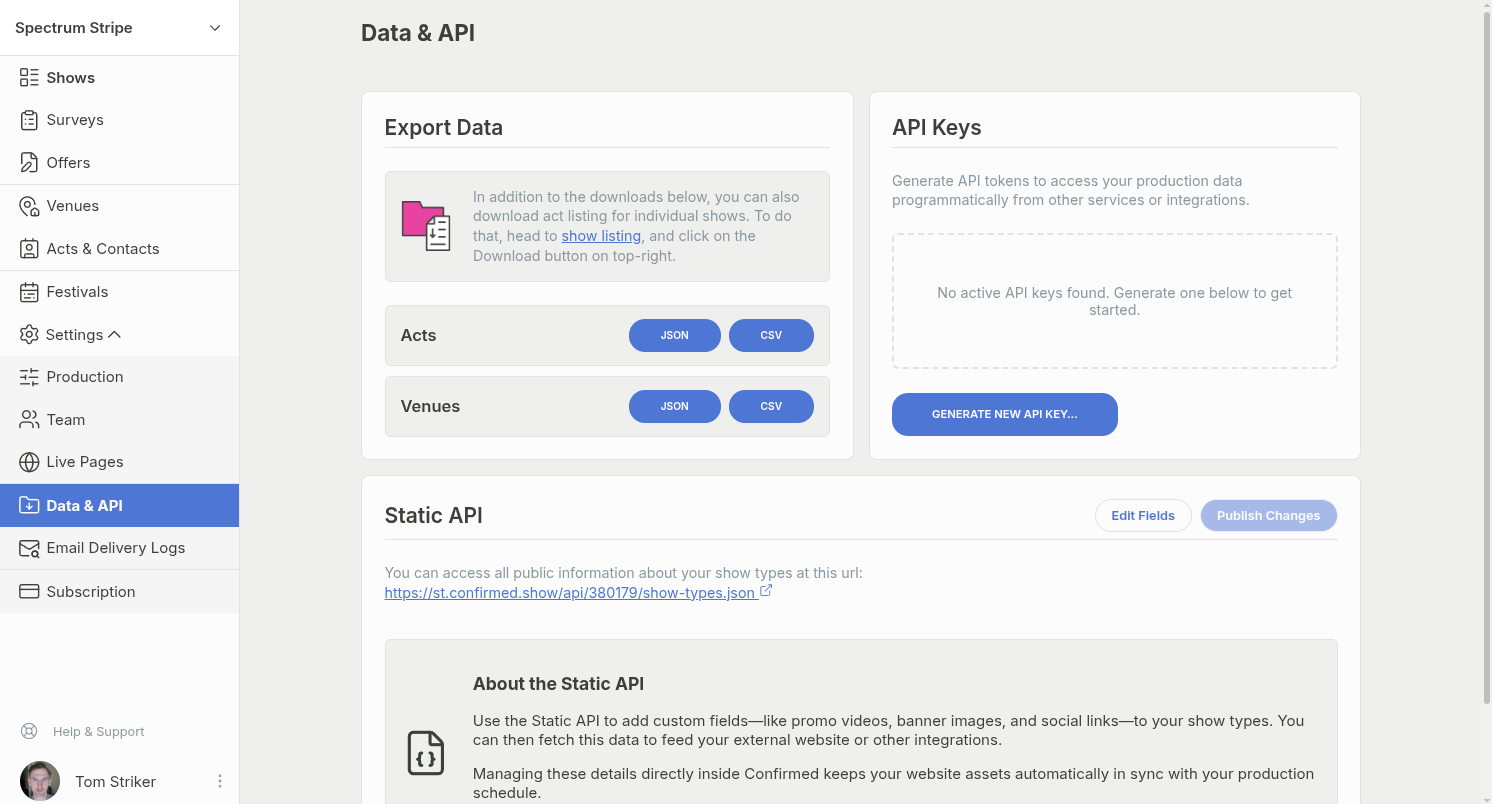Click the Production sliders icon
Screen dimensions: 1492x804
tap(29, 377)
